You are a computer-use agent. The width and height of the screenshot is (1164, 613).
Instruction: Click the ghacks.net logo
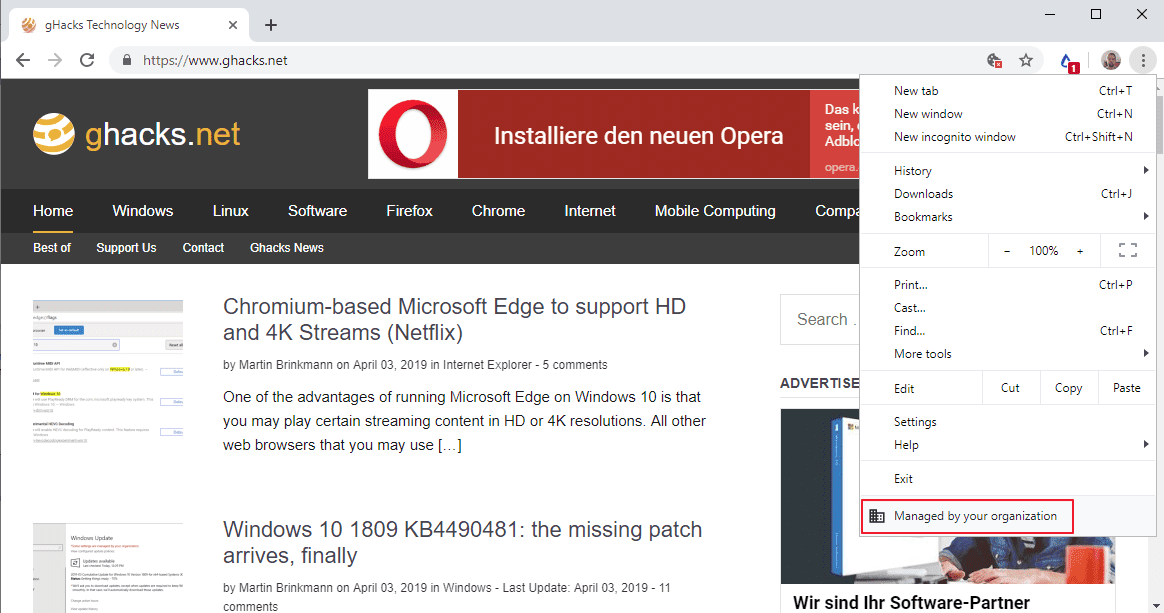pos(137,134)
